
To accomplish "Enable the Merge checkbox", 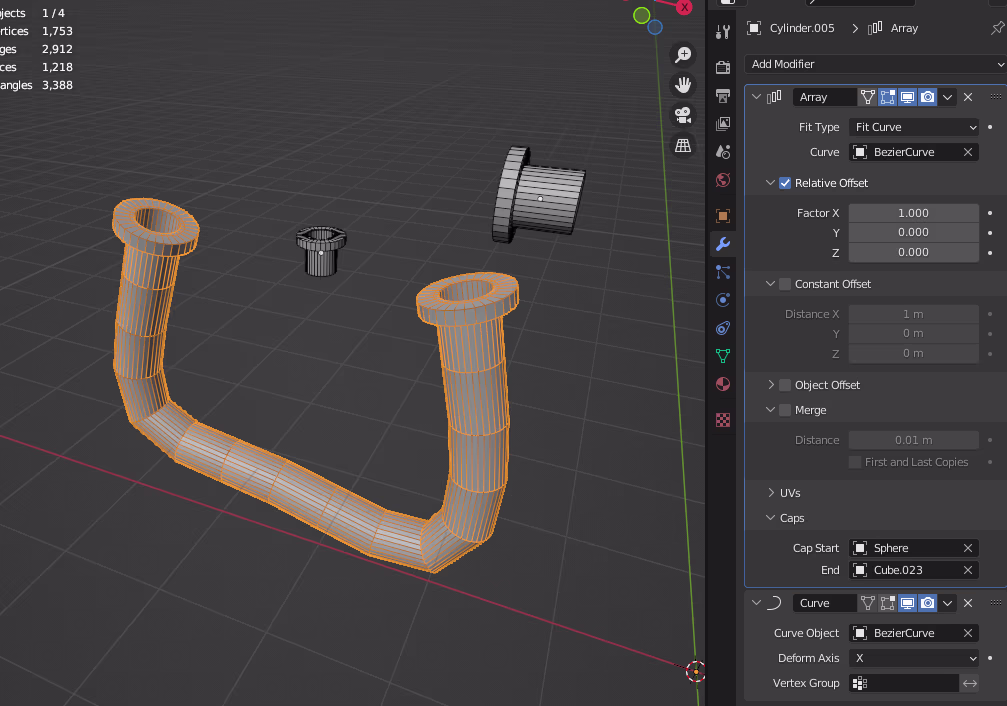I will pos(785,410).
